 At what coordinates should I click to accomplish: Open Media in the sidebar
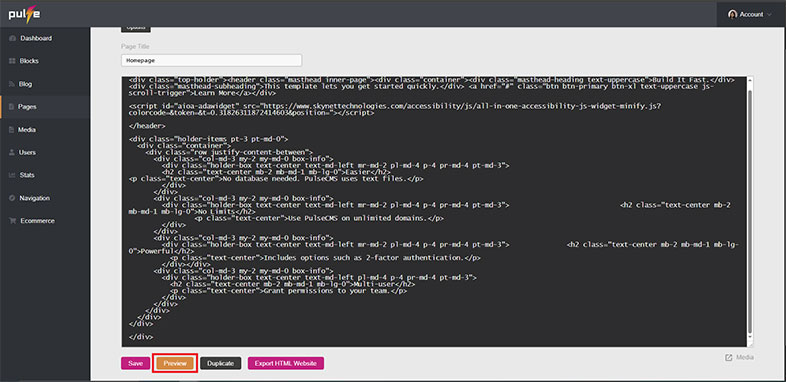(27, 129)
